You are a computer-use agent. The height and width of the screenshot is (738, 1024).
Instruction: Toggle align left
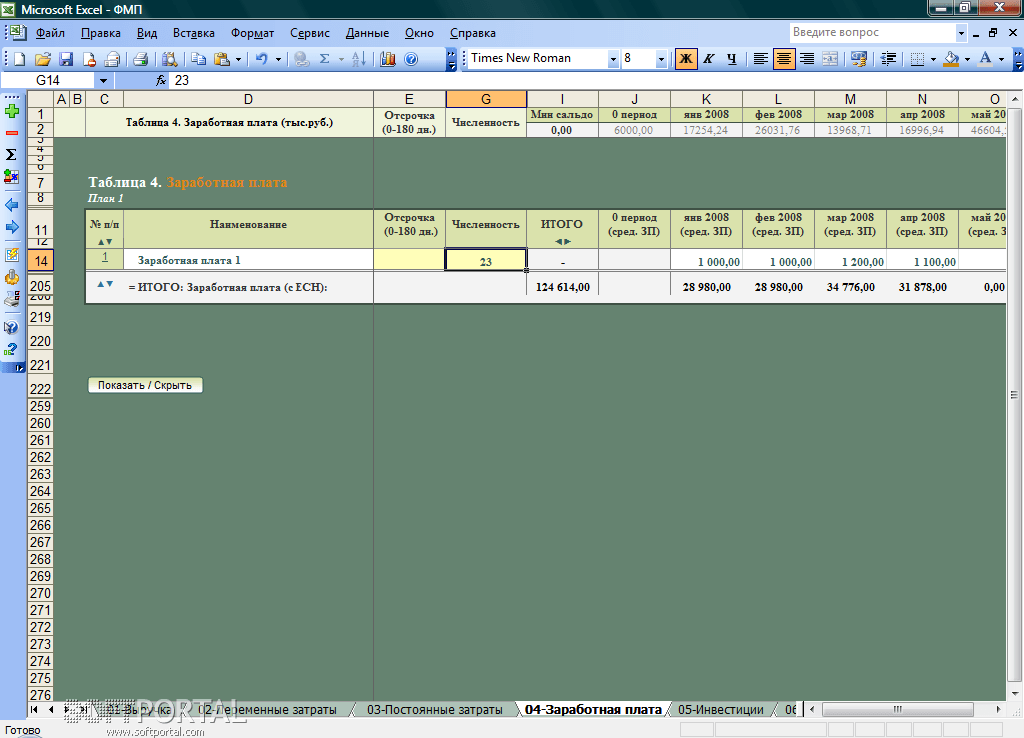coord(761,59)
